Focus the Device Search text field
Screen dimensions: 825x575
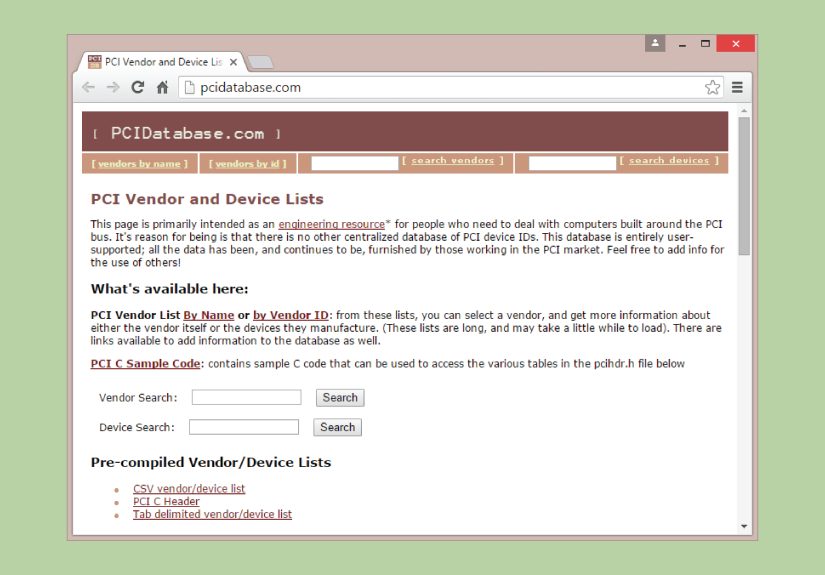coord(244,427)
